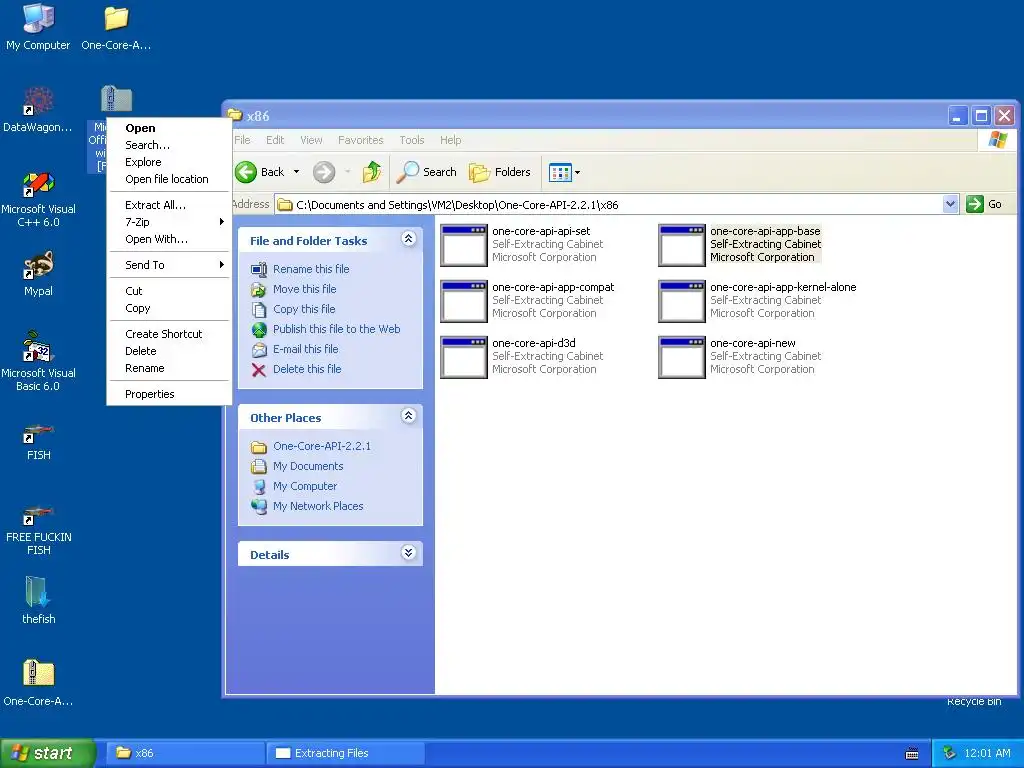Image resolution: width=1024 pixels, height=768 pixels.
Task: Select one-core-api-d3d file
Action: click(x=522, y=357)
